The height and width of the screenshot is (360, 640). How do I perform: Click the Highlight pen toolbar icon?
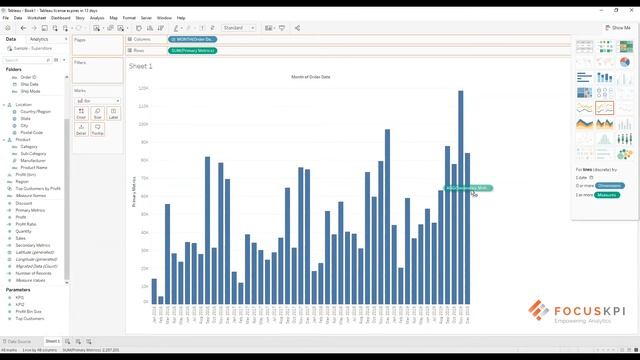pyautogui.click(x=176, y=28)
